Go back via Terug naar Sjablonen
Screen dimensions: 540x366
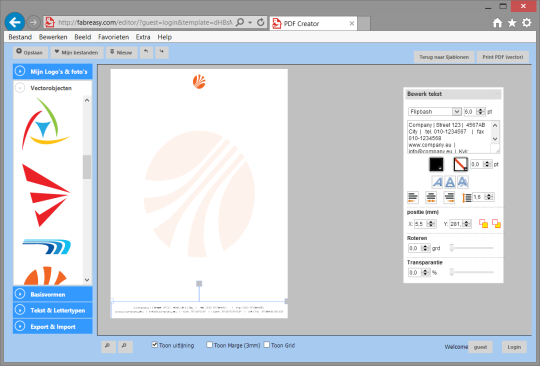tap(444, 57)
